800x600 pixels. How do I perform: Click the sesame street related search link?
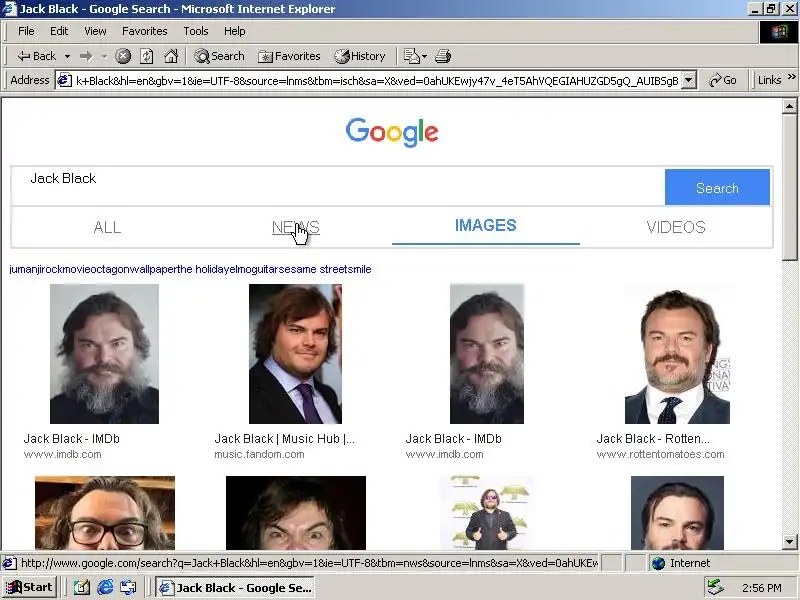tap(313, 269)
